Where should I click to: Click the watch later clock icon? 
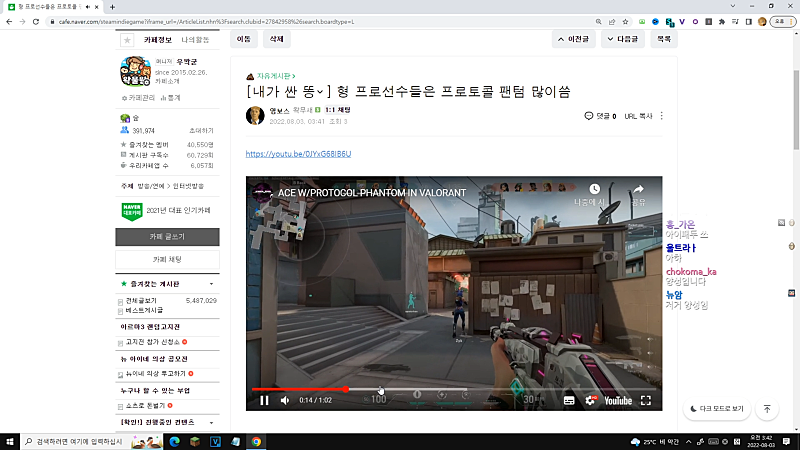(x=594, y=189)
